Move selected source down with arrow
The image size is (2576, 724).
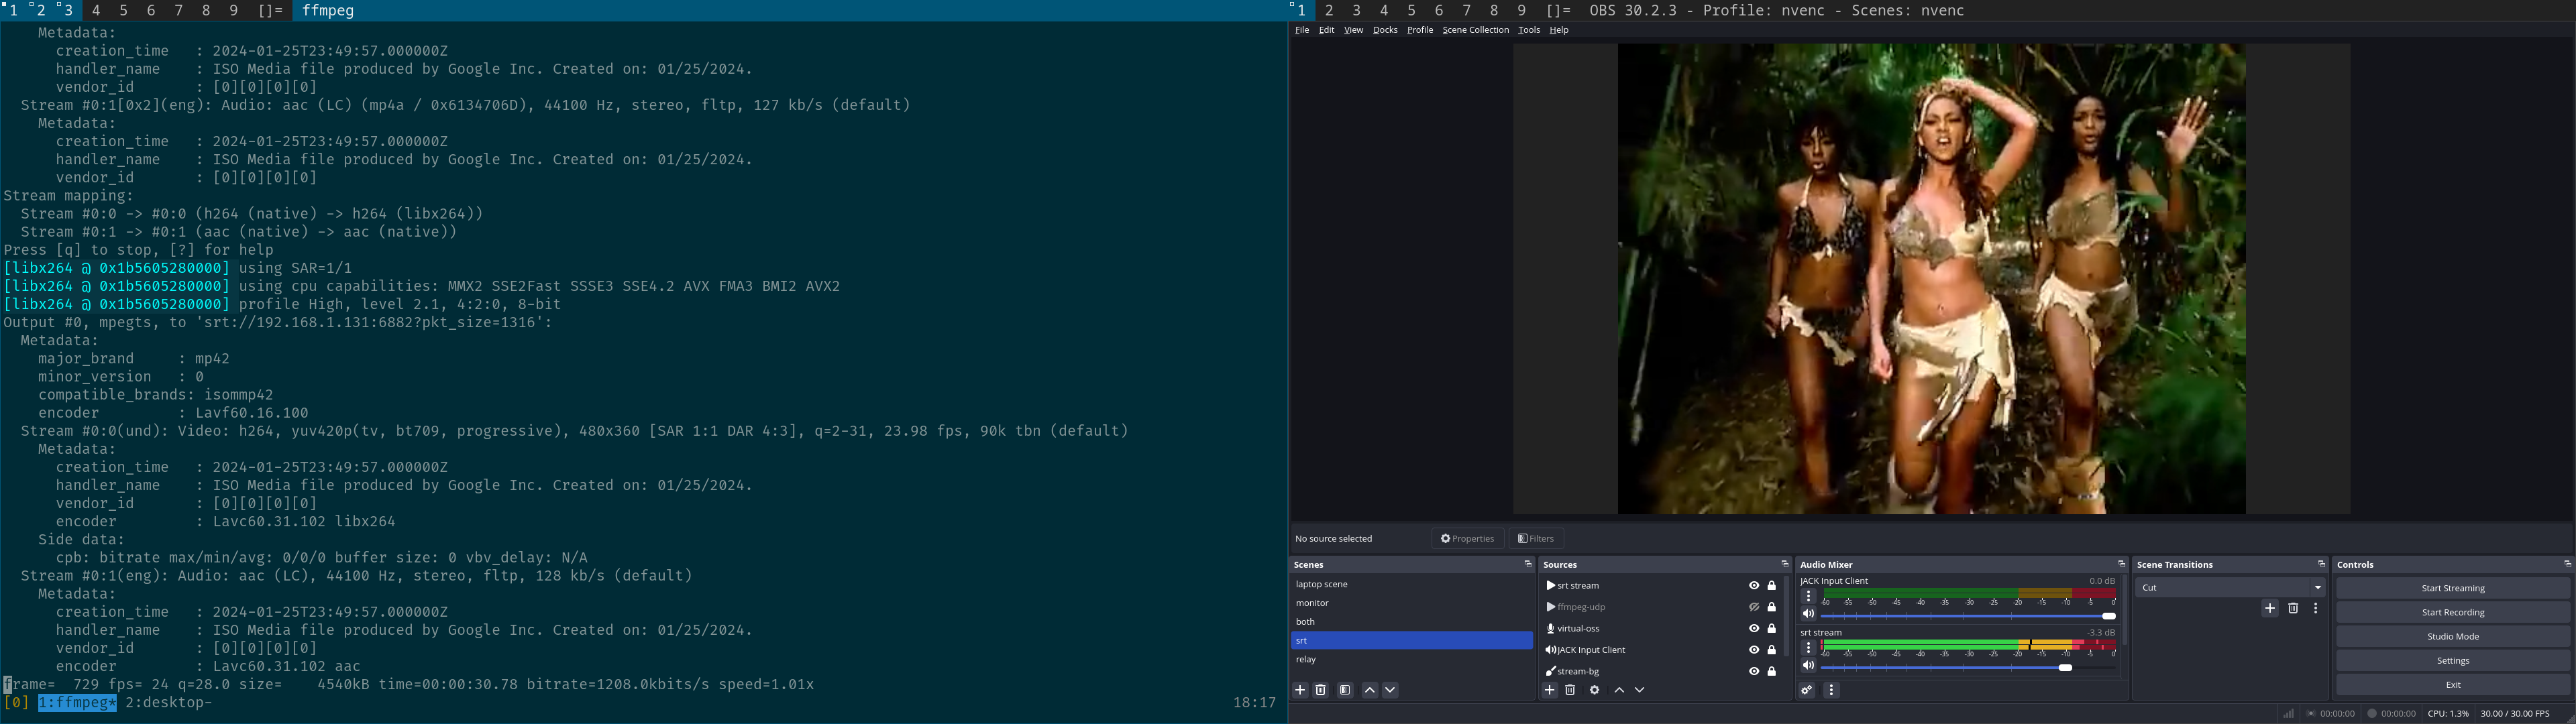[x=1639, y=690]
